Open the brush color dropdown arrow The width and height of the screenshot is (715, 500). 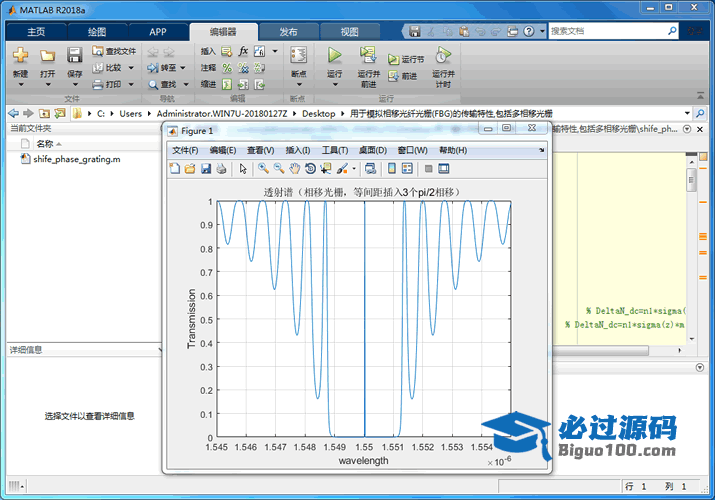354,169
